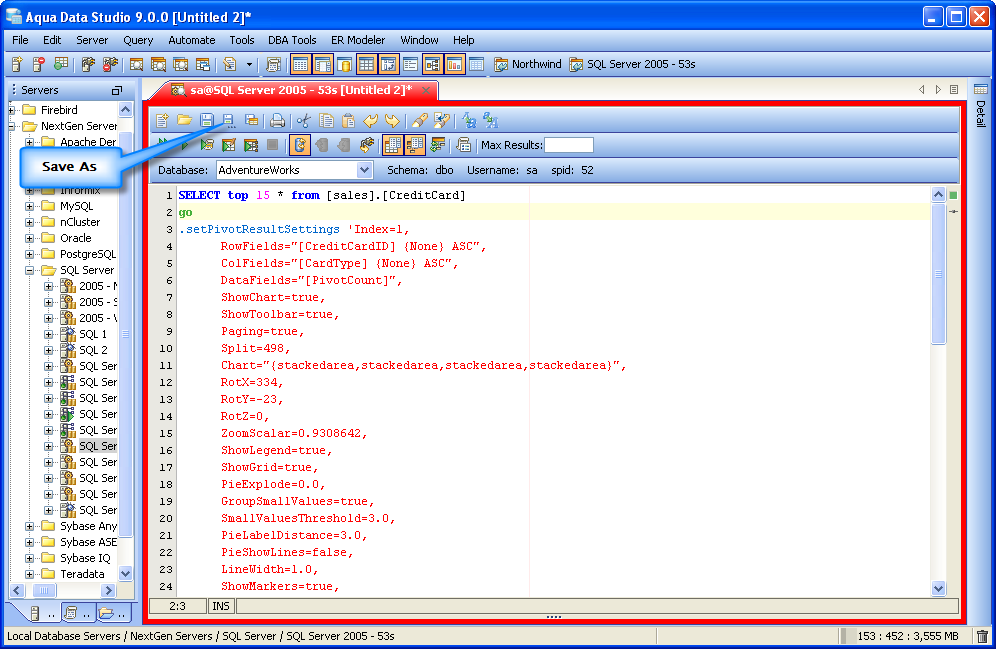Click the script settings icon before Max Results
The height and width of the screenshot is (649, 996).
[x=464, y=145]
